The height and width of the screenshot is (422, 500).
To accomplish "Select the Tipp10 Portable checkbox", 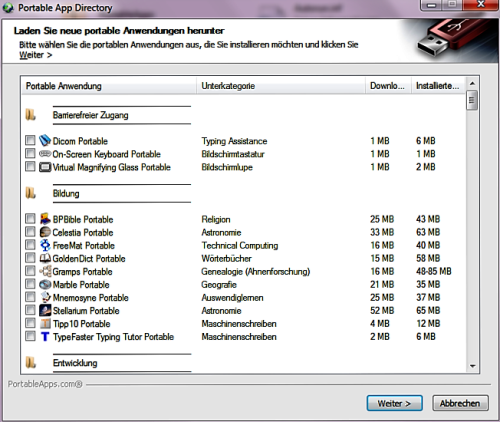I will 30,323.
